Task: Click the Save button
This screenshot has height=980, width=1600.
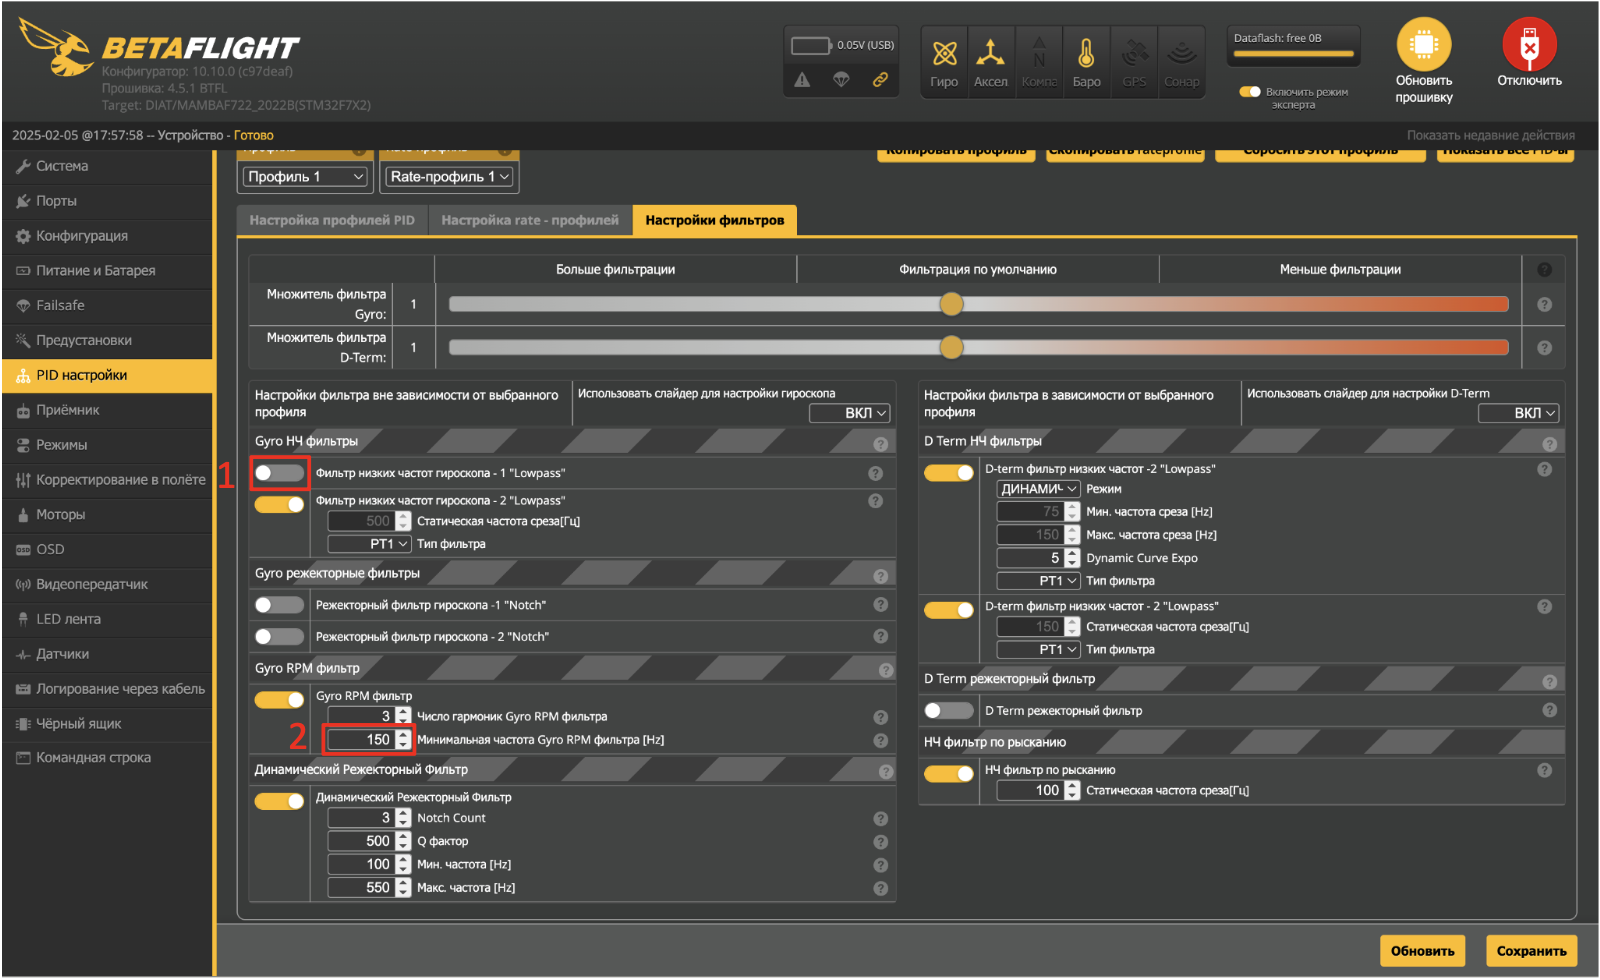Action: tap(1530, 951)
